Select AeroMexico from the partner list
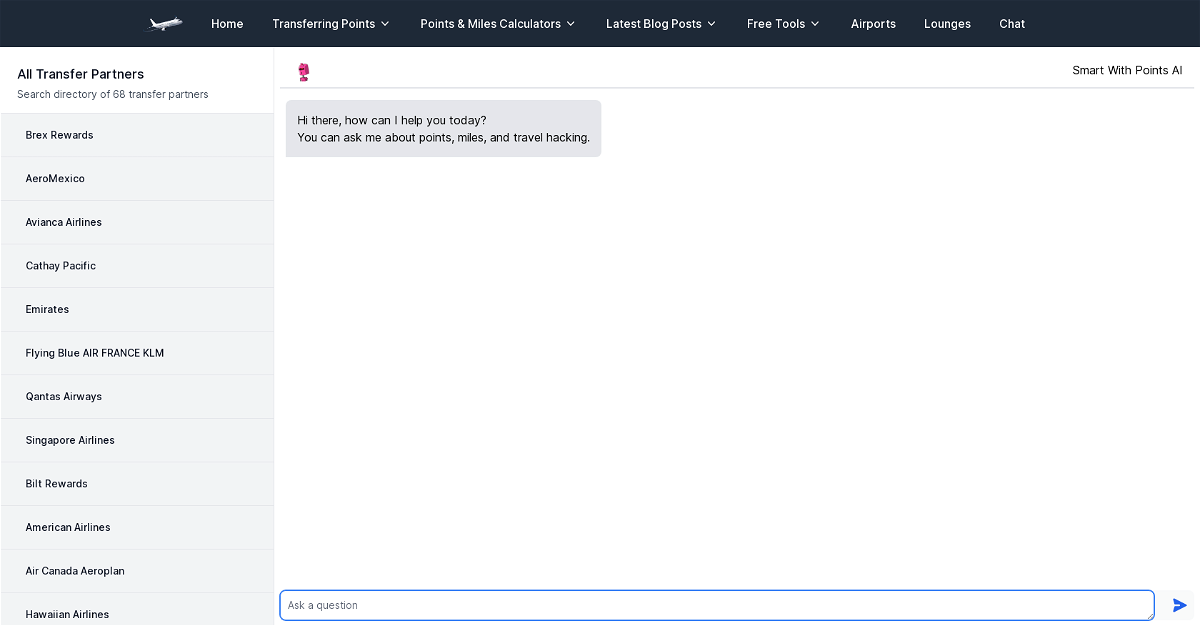This screenshot has width=1200, height=626. [137, 179]
